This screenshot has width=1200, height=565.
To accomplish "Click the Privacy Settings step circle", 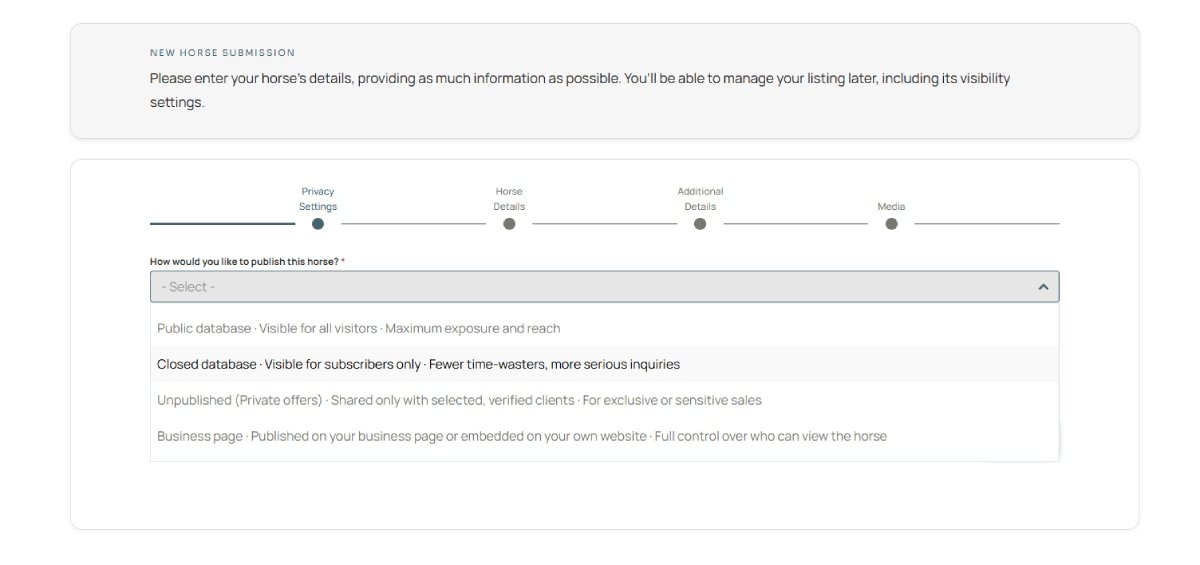I will (x=318, y=224).
